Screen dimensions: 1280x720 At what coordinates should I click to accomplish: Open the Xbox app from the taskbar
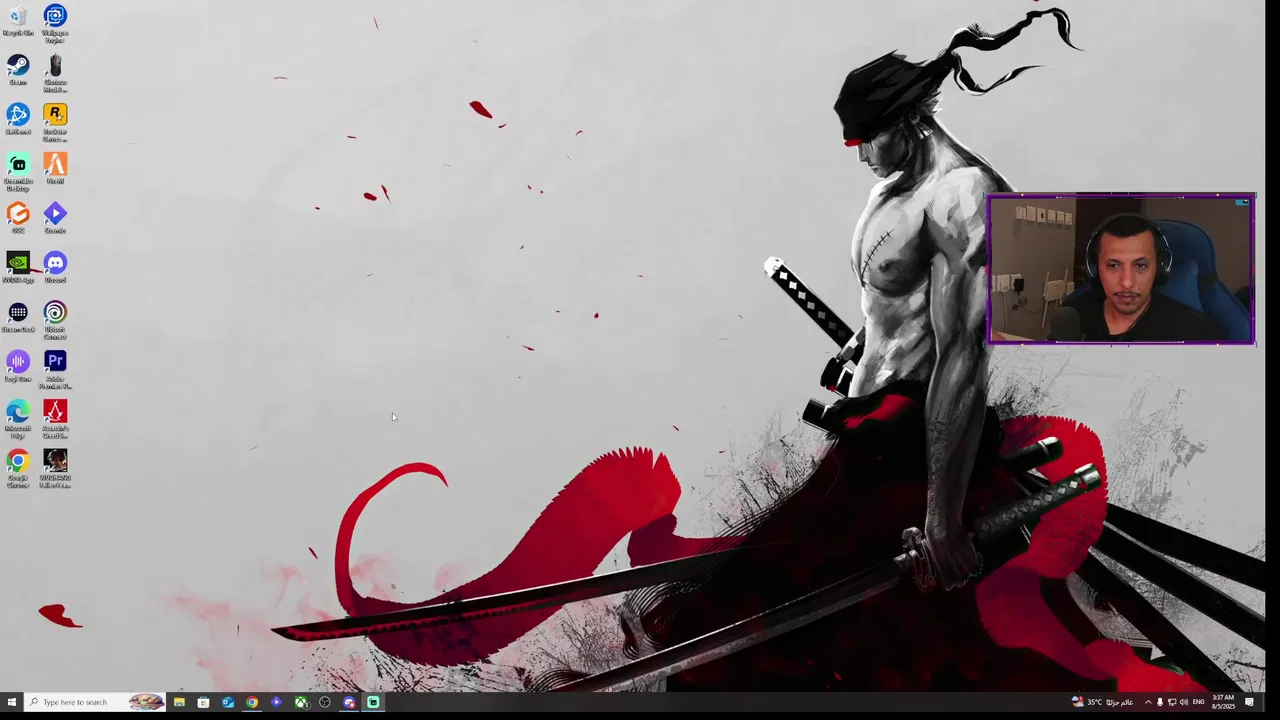click(301, 702)
